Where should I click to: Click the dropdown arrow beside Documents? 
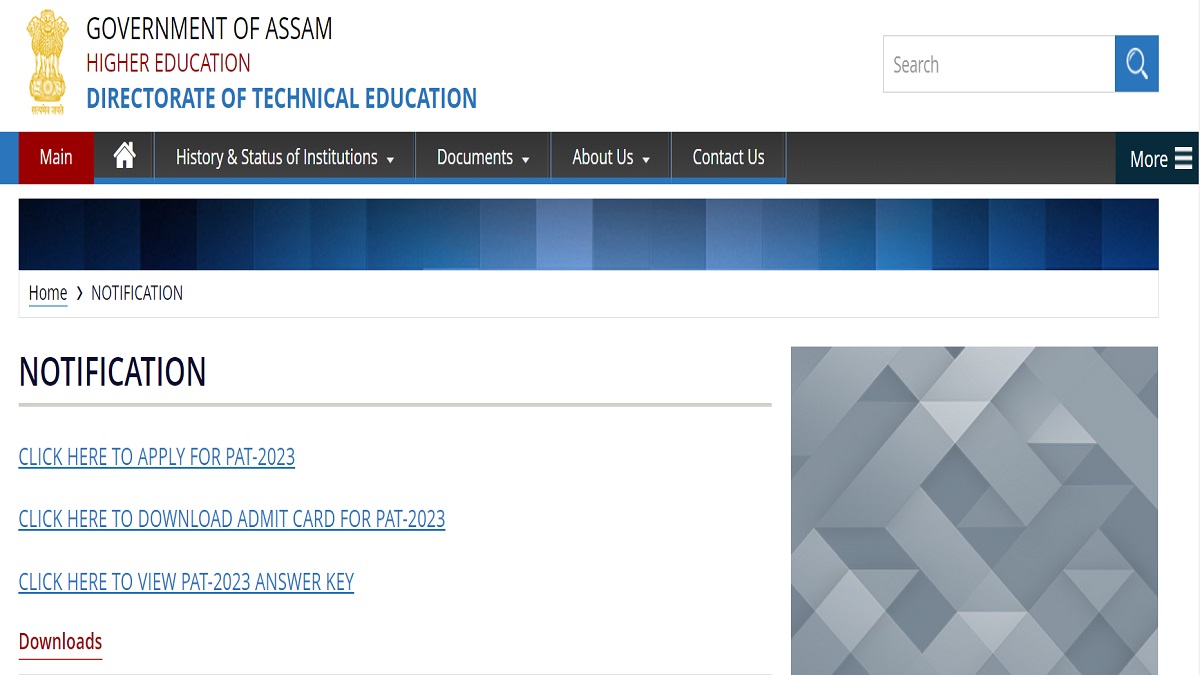click(528, 158)
